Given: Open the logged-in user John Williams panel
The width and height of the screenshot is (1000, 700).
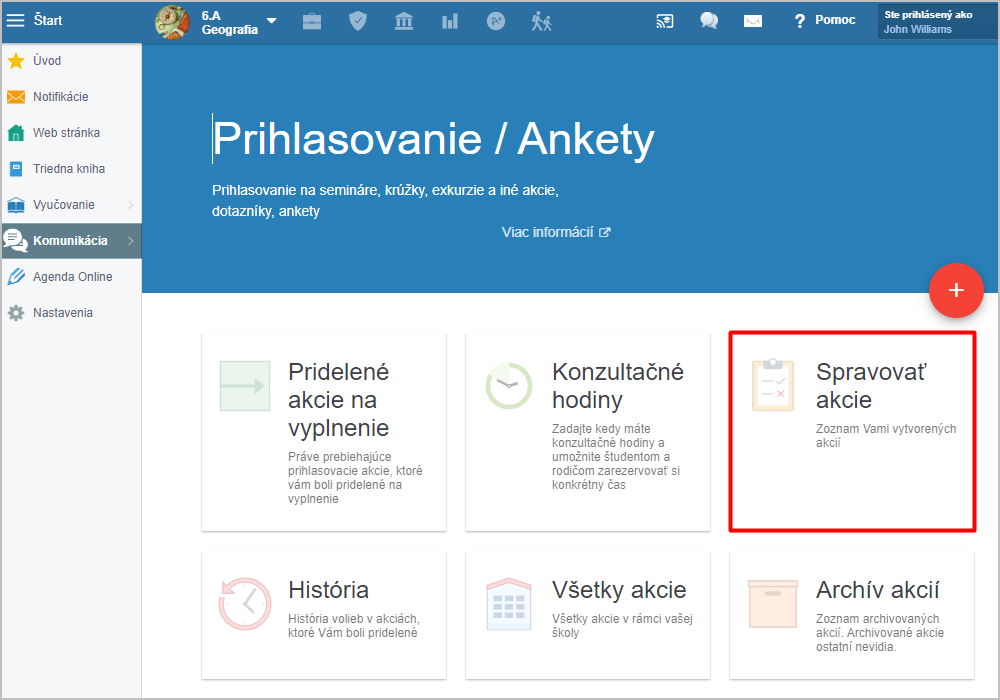Looking at the screenshot, I should click(938, 22).
